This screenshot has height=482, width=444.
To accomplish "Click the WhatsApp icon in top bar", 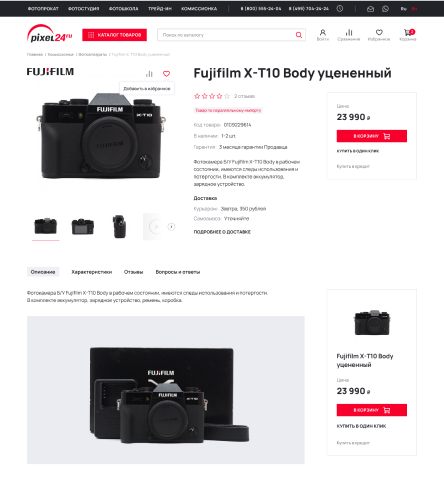I will (385, 9).
